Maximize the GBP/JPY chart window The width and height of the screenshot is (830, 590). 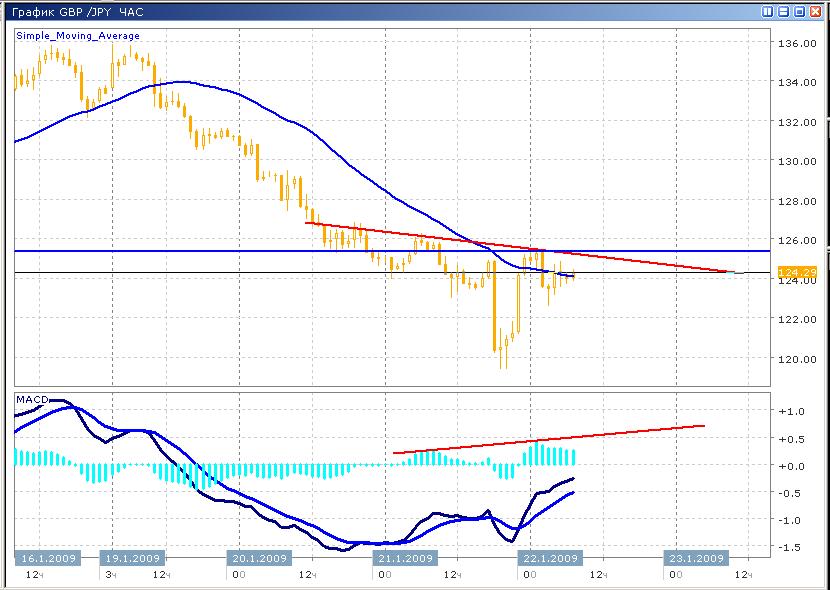click(x=800, y=12)
